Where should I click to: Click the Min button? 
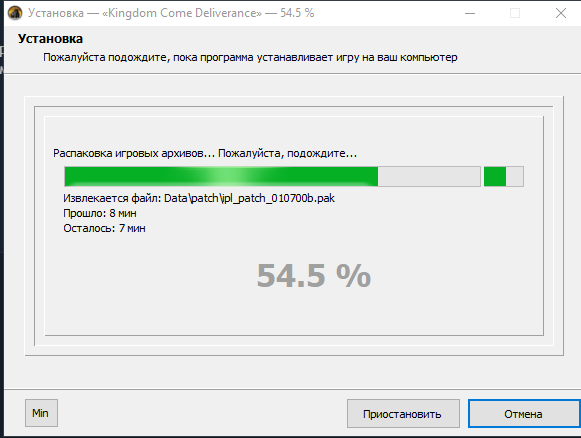click(41, 413)
